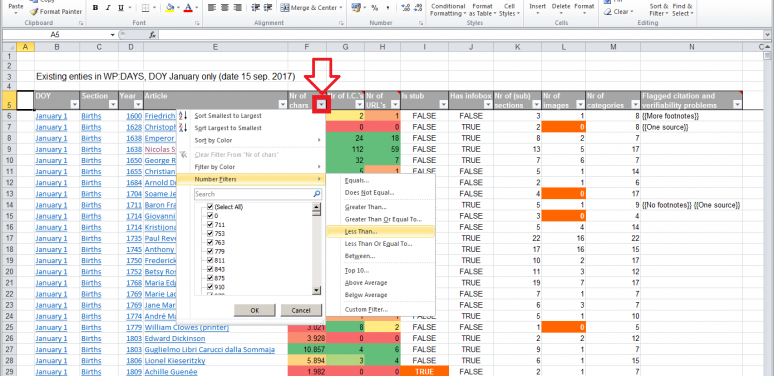
Task: Open the Sort by Color submenu
Action: (x=250, y=141)
